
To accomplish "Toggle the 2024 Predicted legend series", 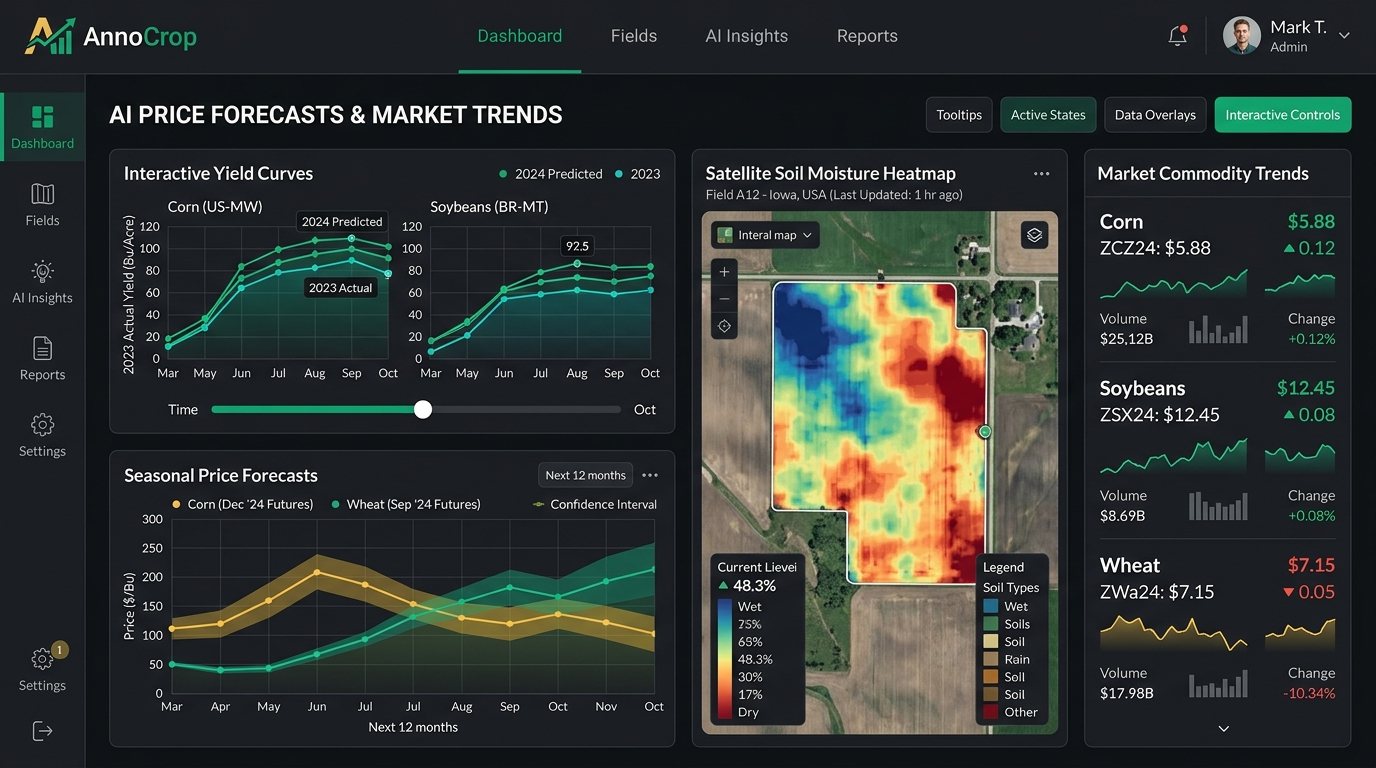I will click(x=550, y=174).
